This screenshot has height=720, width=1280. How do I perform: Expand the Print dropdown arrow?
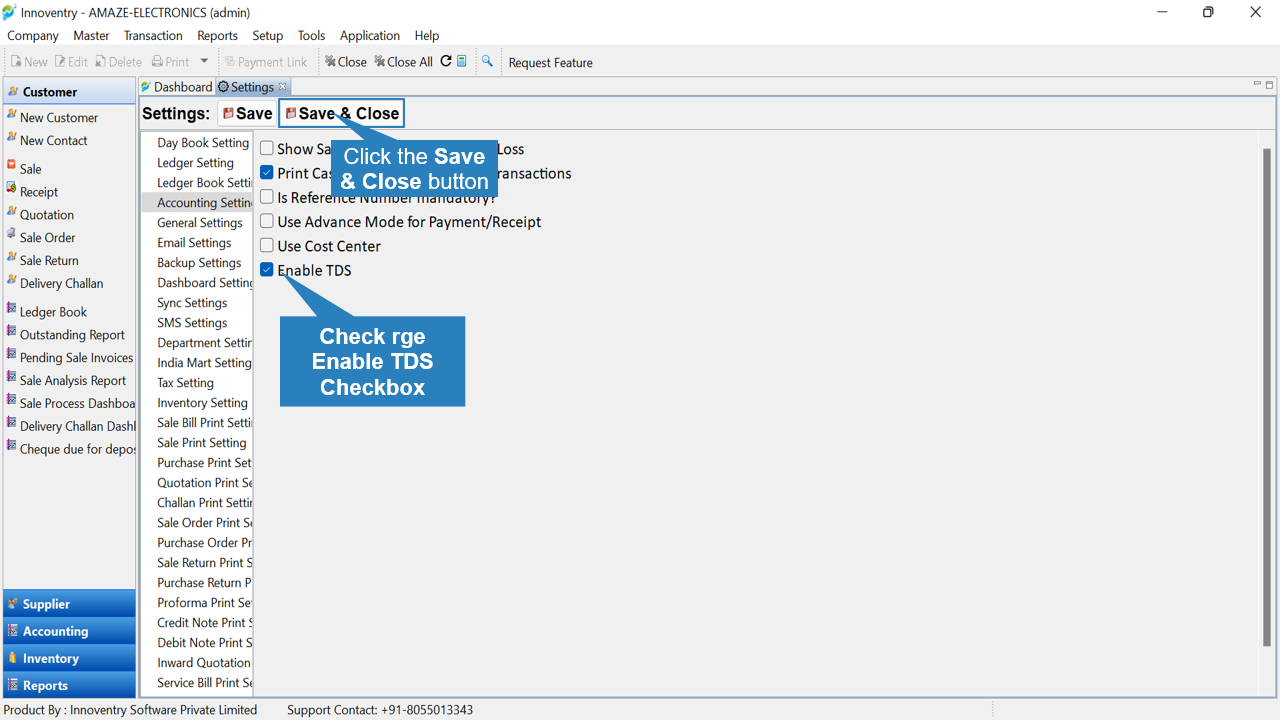pyautogui.click(x=204, y=62)
